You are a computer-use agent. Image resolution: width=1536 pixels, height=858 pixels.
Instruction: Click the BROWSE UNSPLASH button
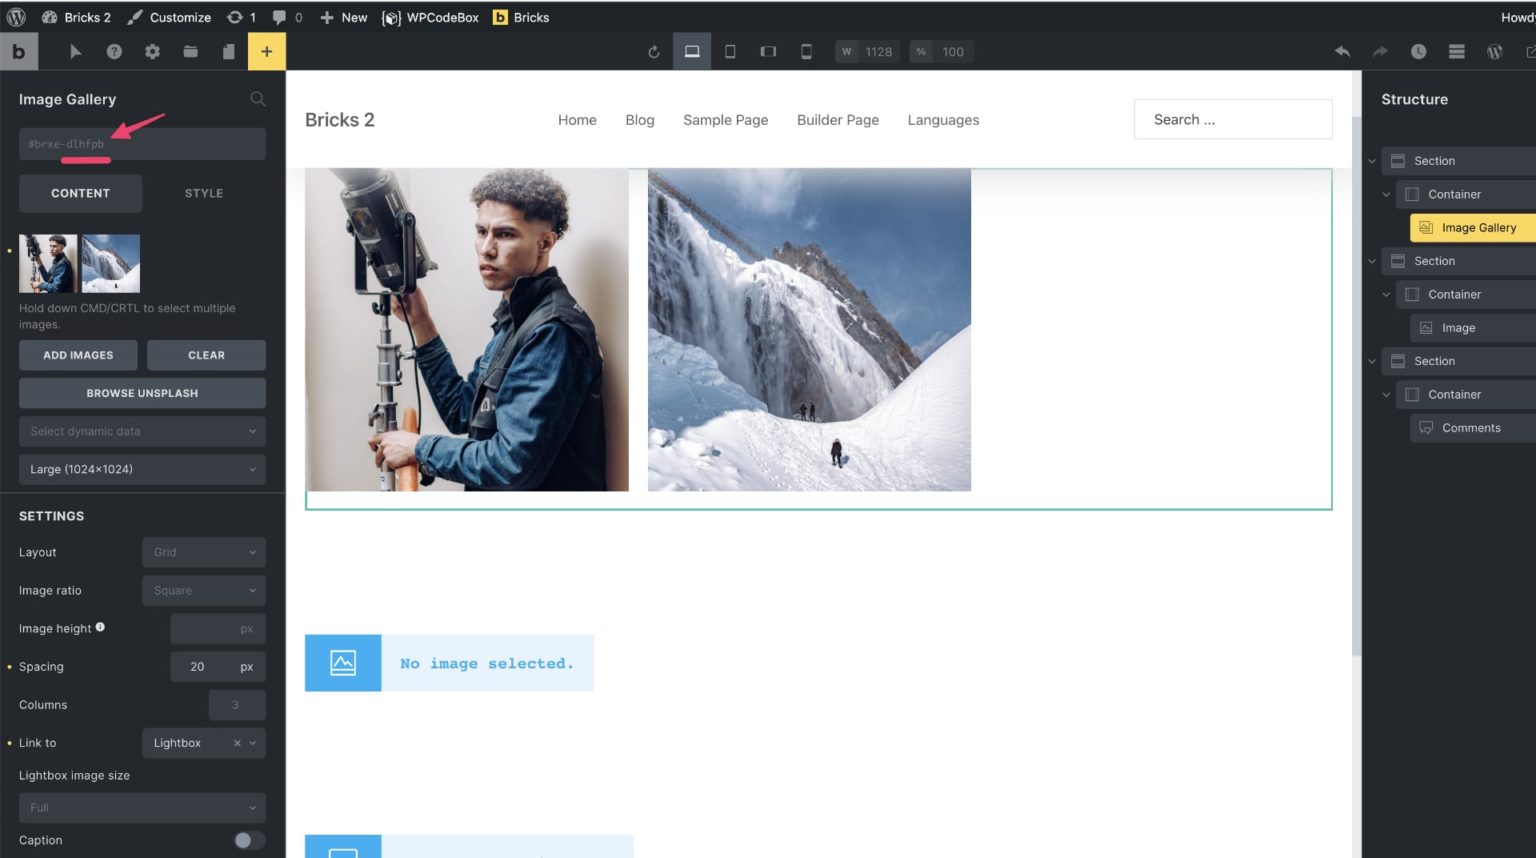tap(141, 392)
